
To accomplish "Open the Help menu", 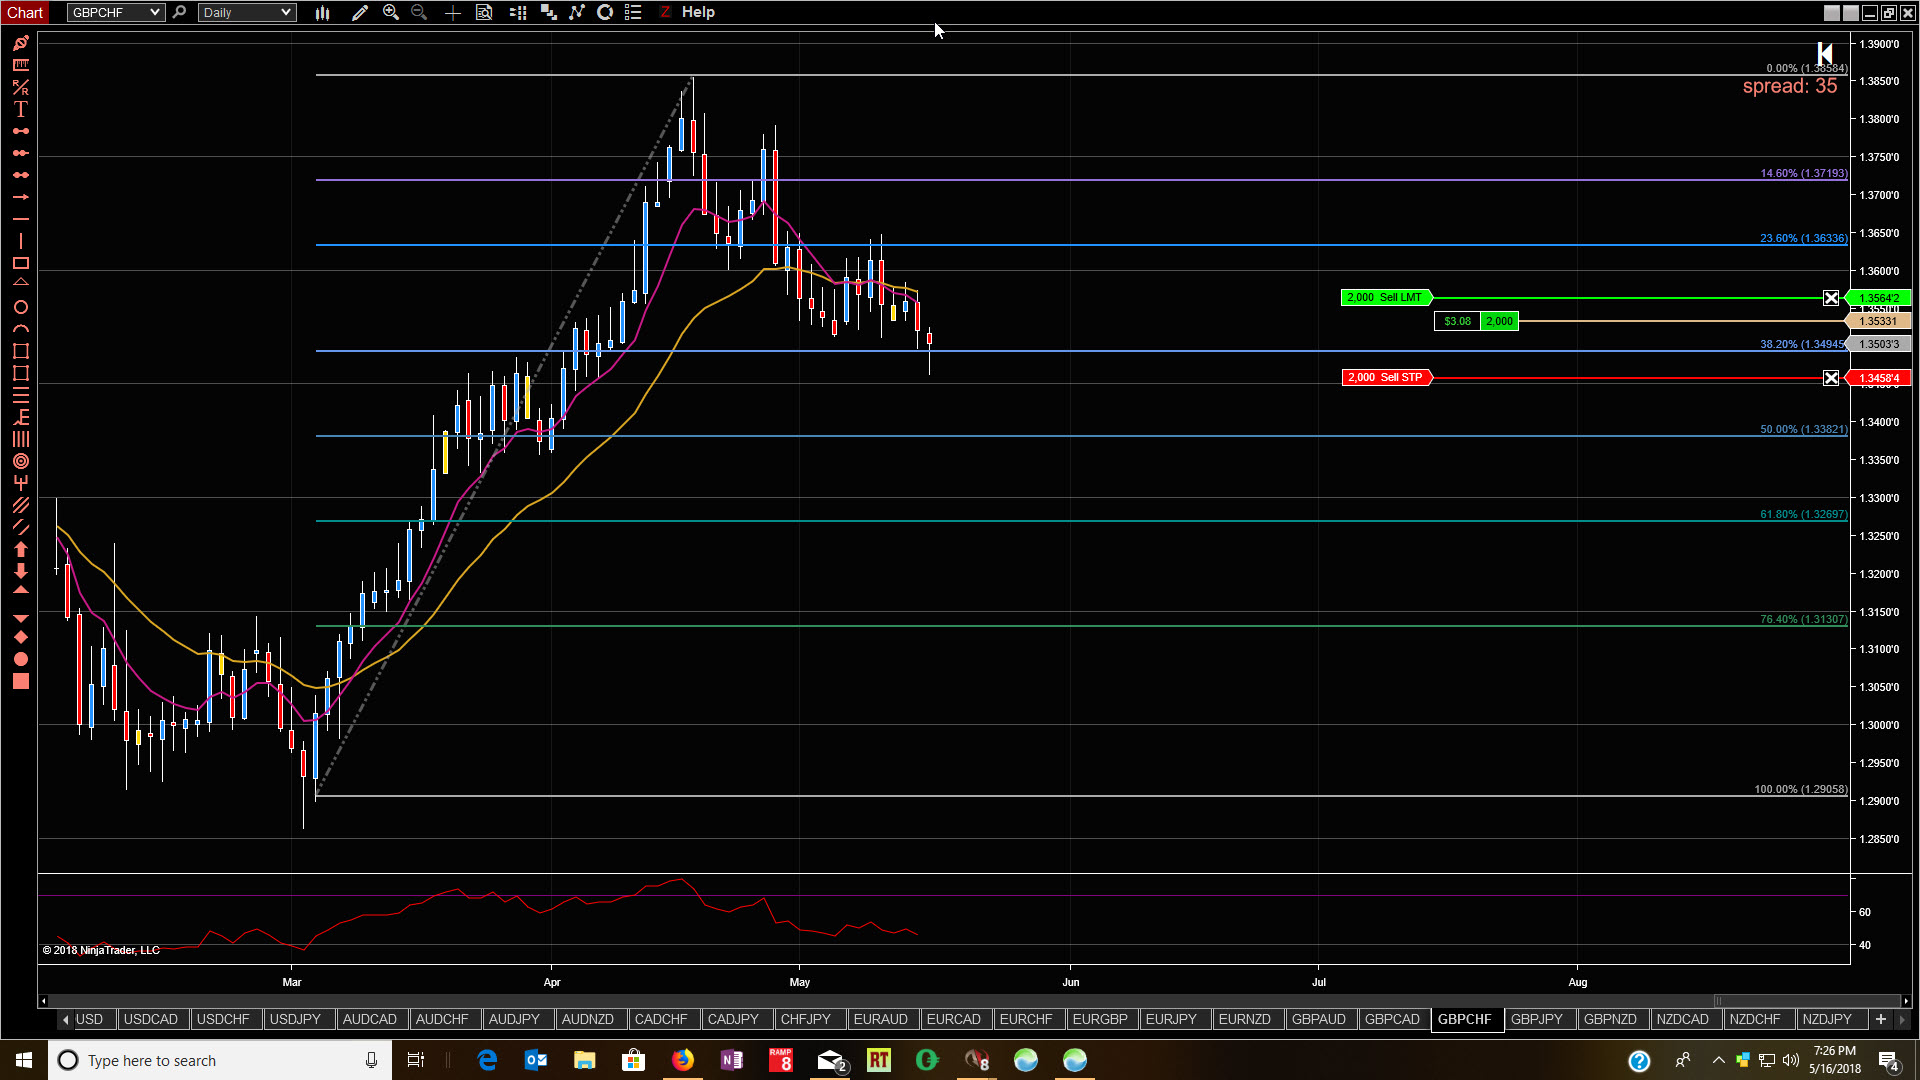I will [x=698, y=12].
